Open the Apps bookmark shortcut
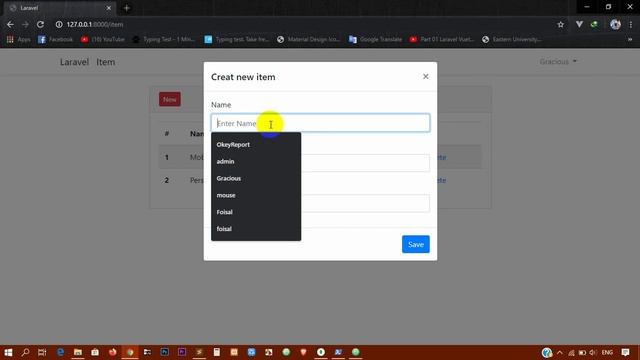This screenshot has height=360, width=640. (x=18, y=39)
